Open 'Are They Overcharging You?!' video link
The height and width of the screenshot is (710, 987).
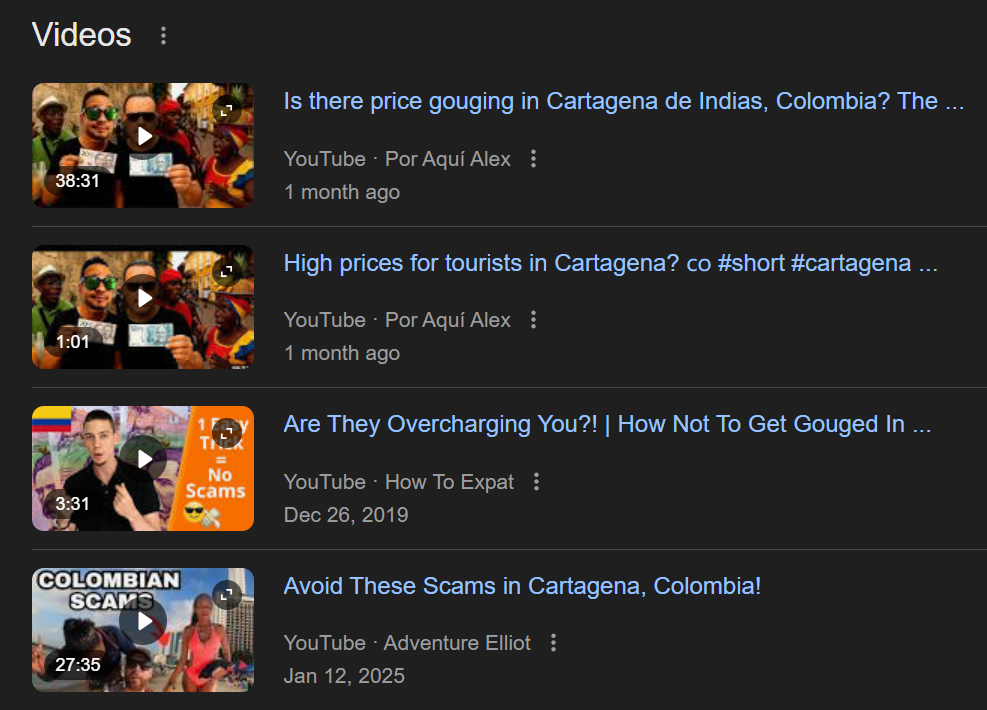click(607, 424)
